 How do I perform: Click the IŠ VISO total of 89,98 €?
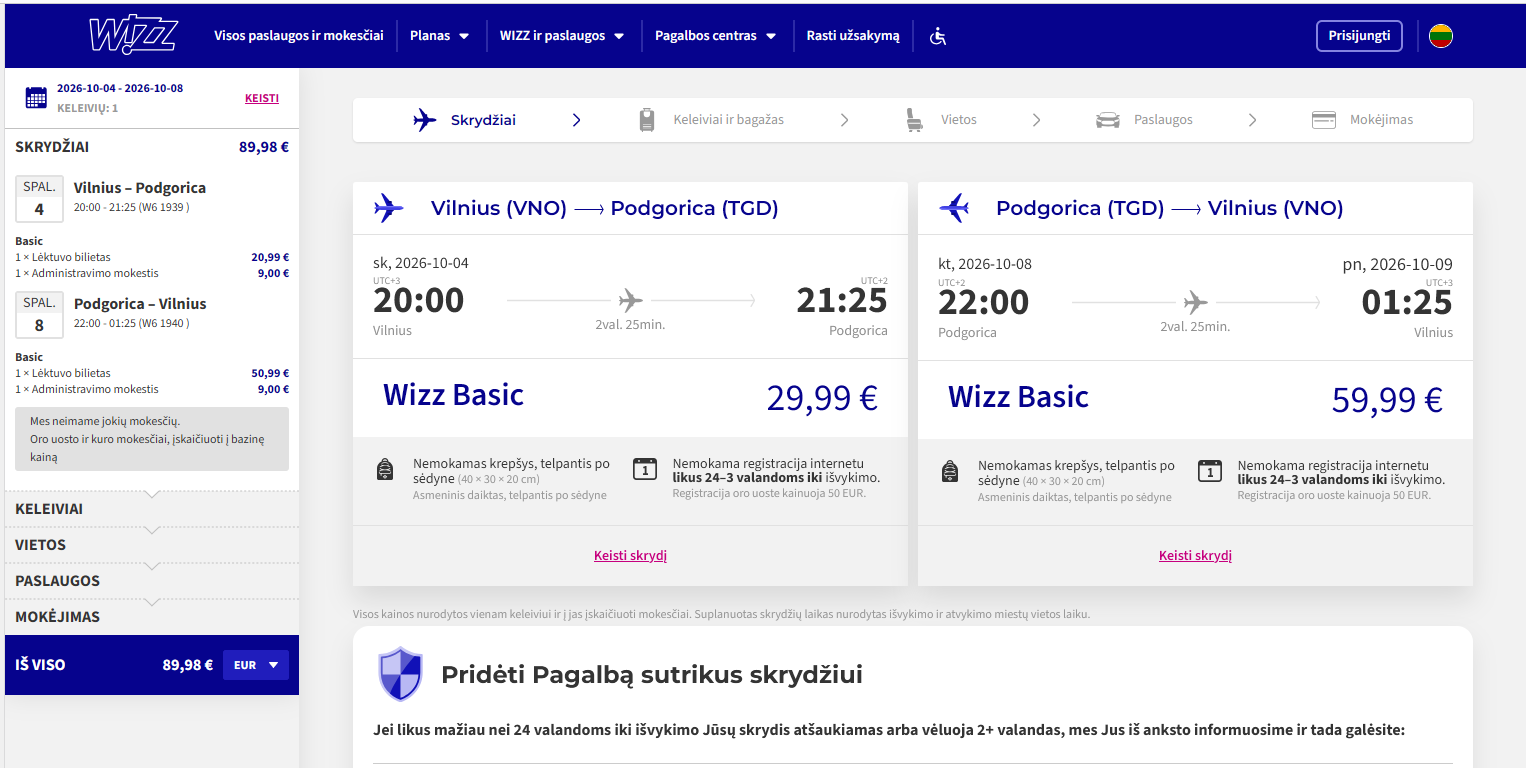point(188,665)
